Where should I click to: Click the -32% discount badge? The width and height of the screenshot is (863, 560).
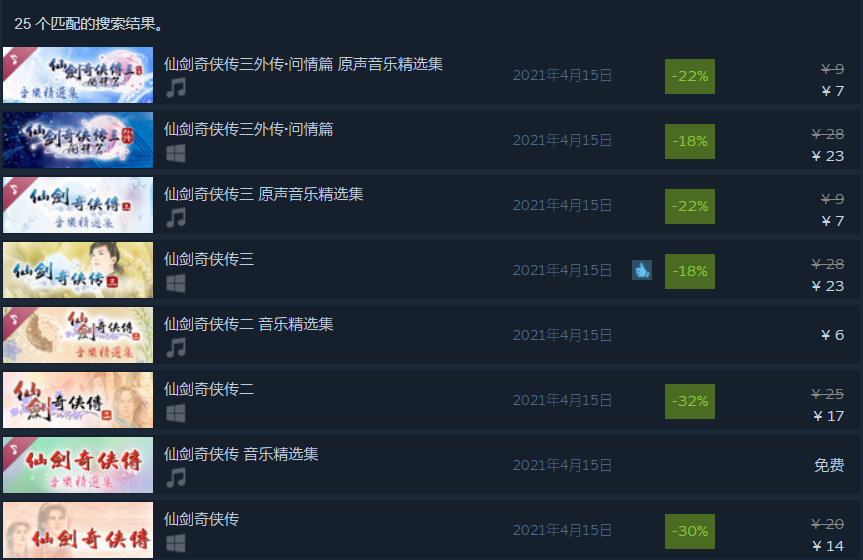pos(690,401)
